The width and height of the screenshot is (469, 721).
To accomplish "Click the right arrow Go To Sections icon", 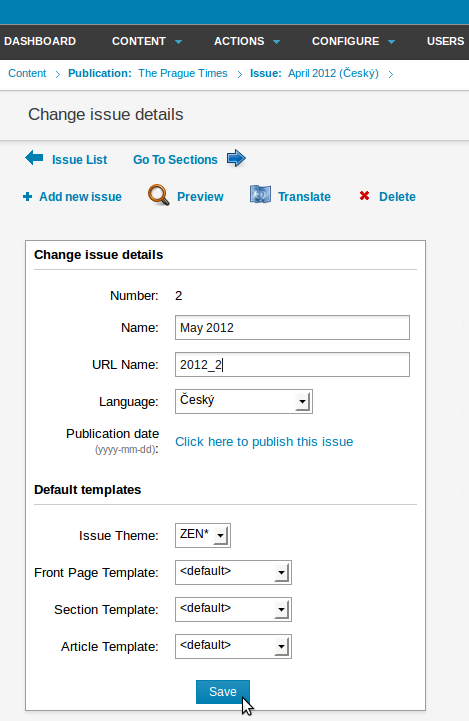I will [x=236, y=158].
